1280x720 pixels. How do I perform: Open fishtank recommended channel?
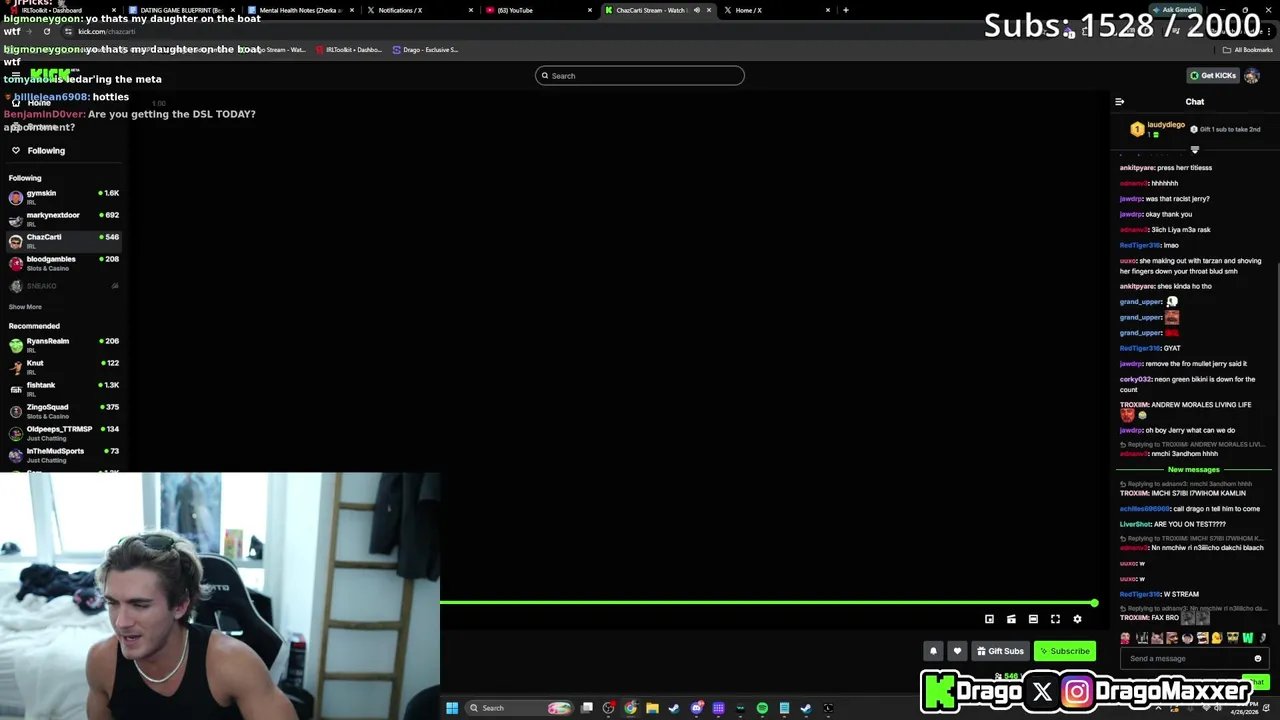(x=64, y=389)
